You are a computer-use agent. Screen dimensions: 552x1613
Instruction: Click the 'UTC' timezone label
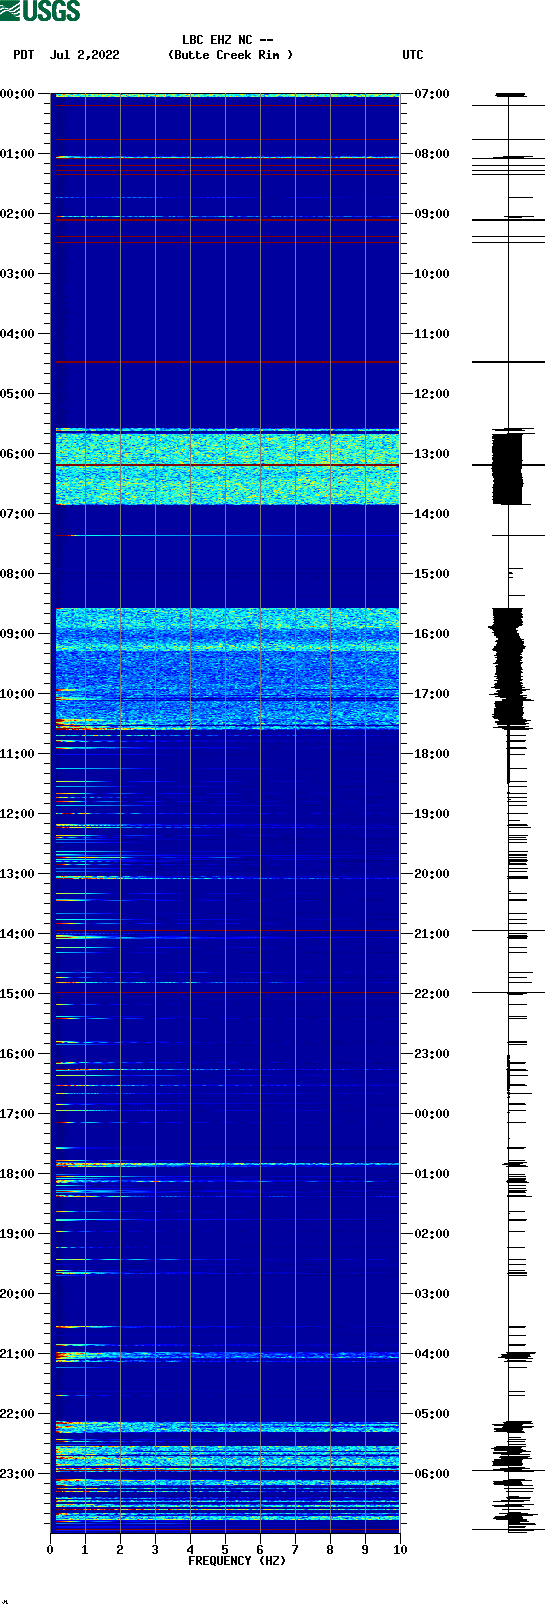(413, 55)
